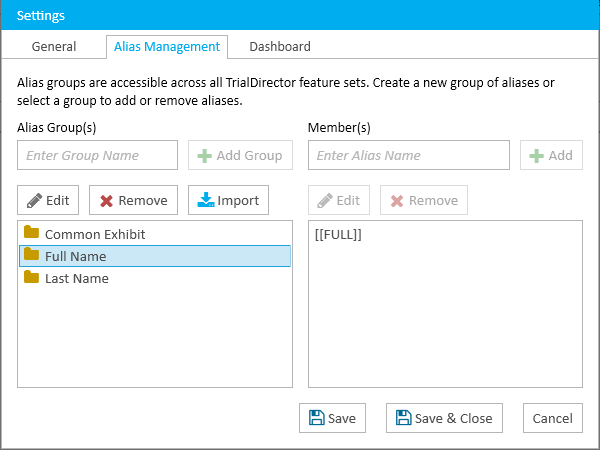Select the [[FULL]] member entry
The image size is (600, 450).
[338, 235]
